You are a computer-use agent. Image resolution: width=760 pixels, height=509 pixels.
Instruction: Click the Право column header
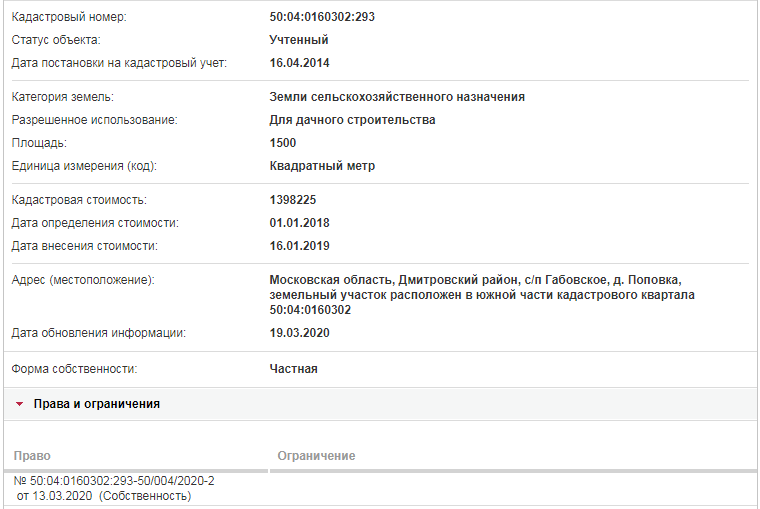32,456
